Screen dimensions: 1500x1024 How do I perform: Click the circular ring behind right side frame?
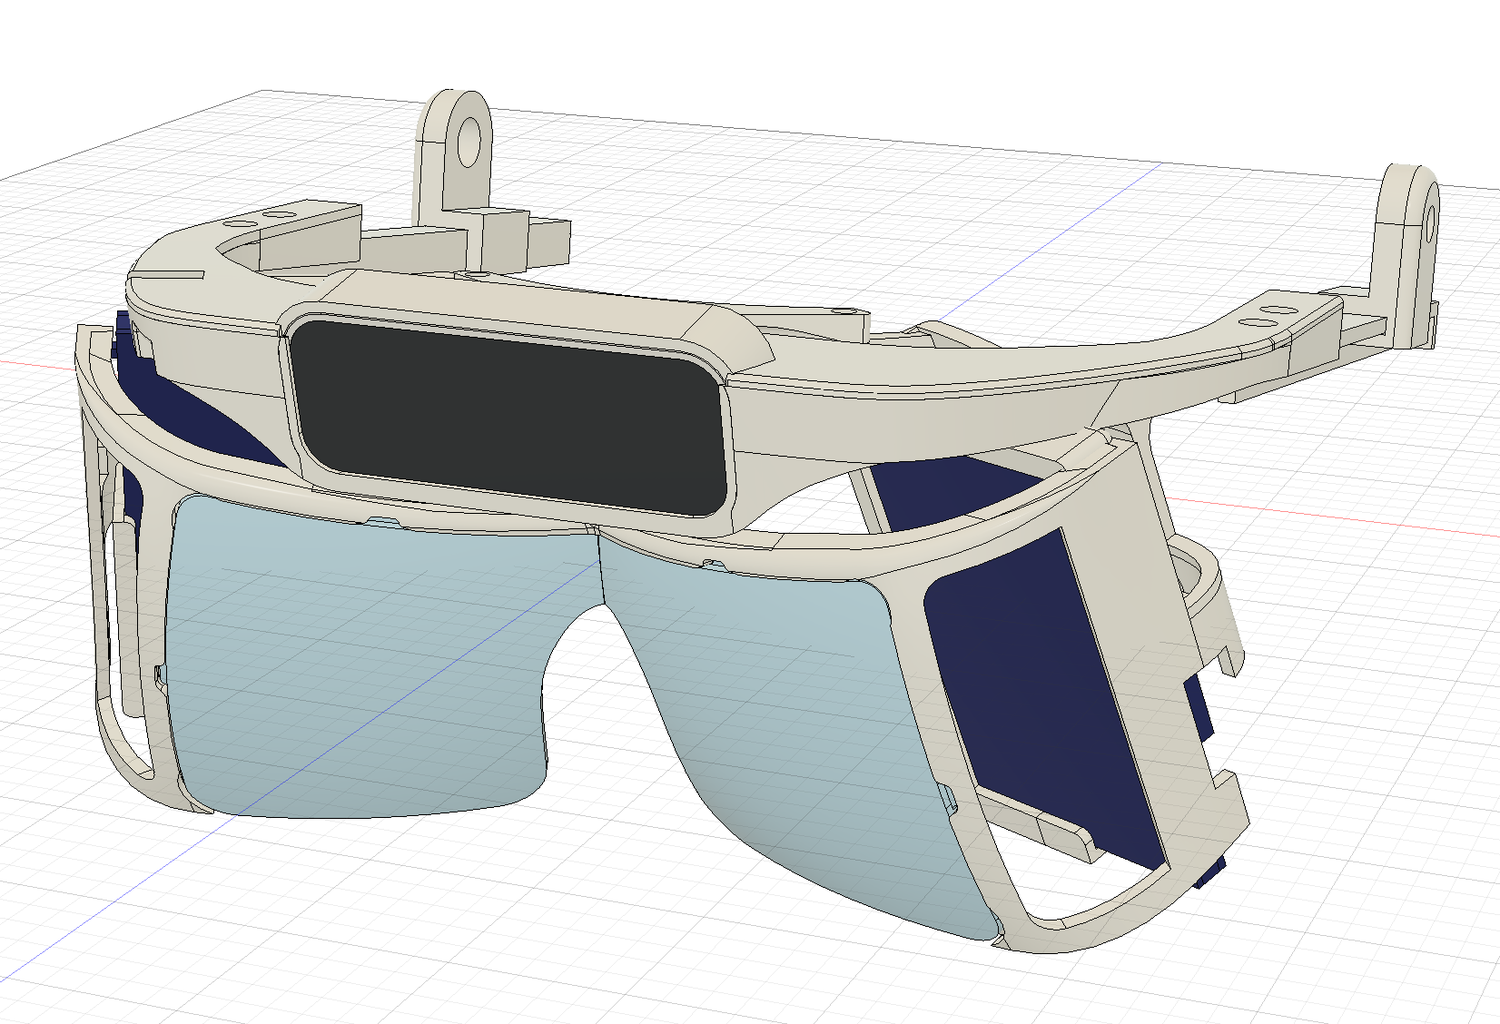click(x=1200, y=570)
